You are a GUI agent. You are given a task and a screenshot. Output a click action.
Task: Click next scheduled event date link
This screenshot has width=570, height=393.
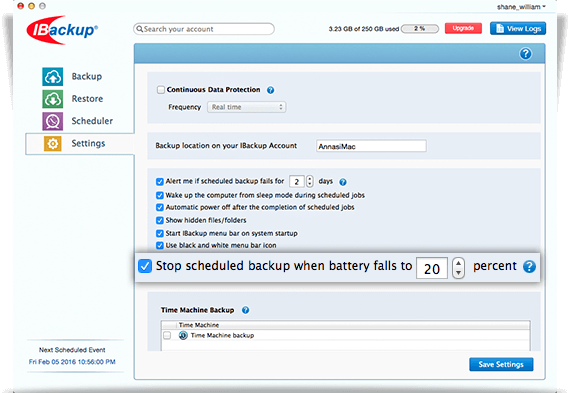72,362
